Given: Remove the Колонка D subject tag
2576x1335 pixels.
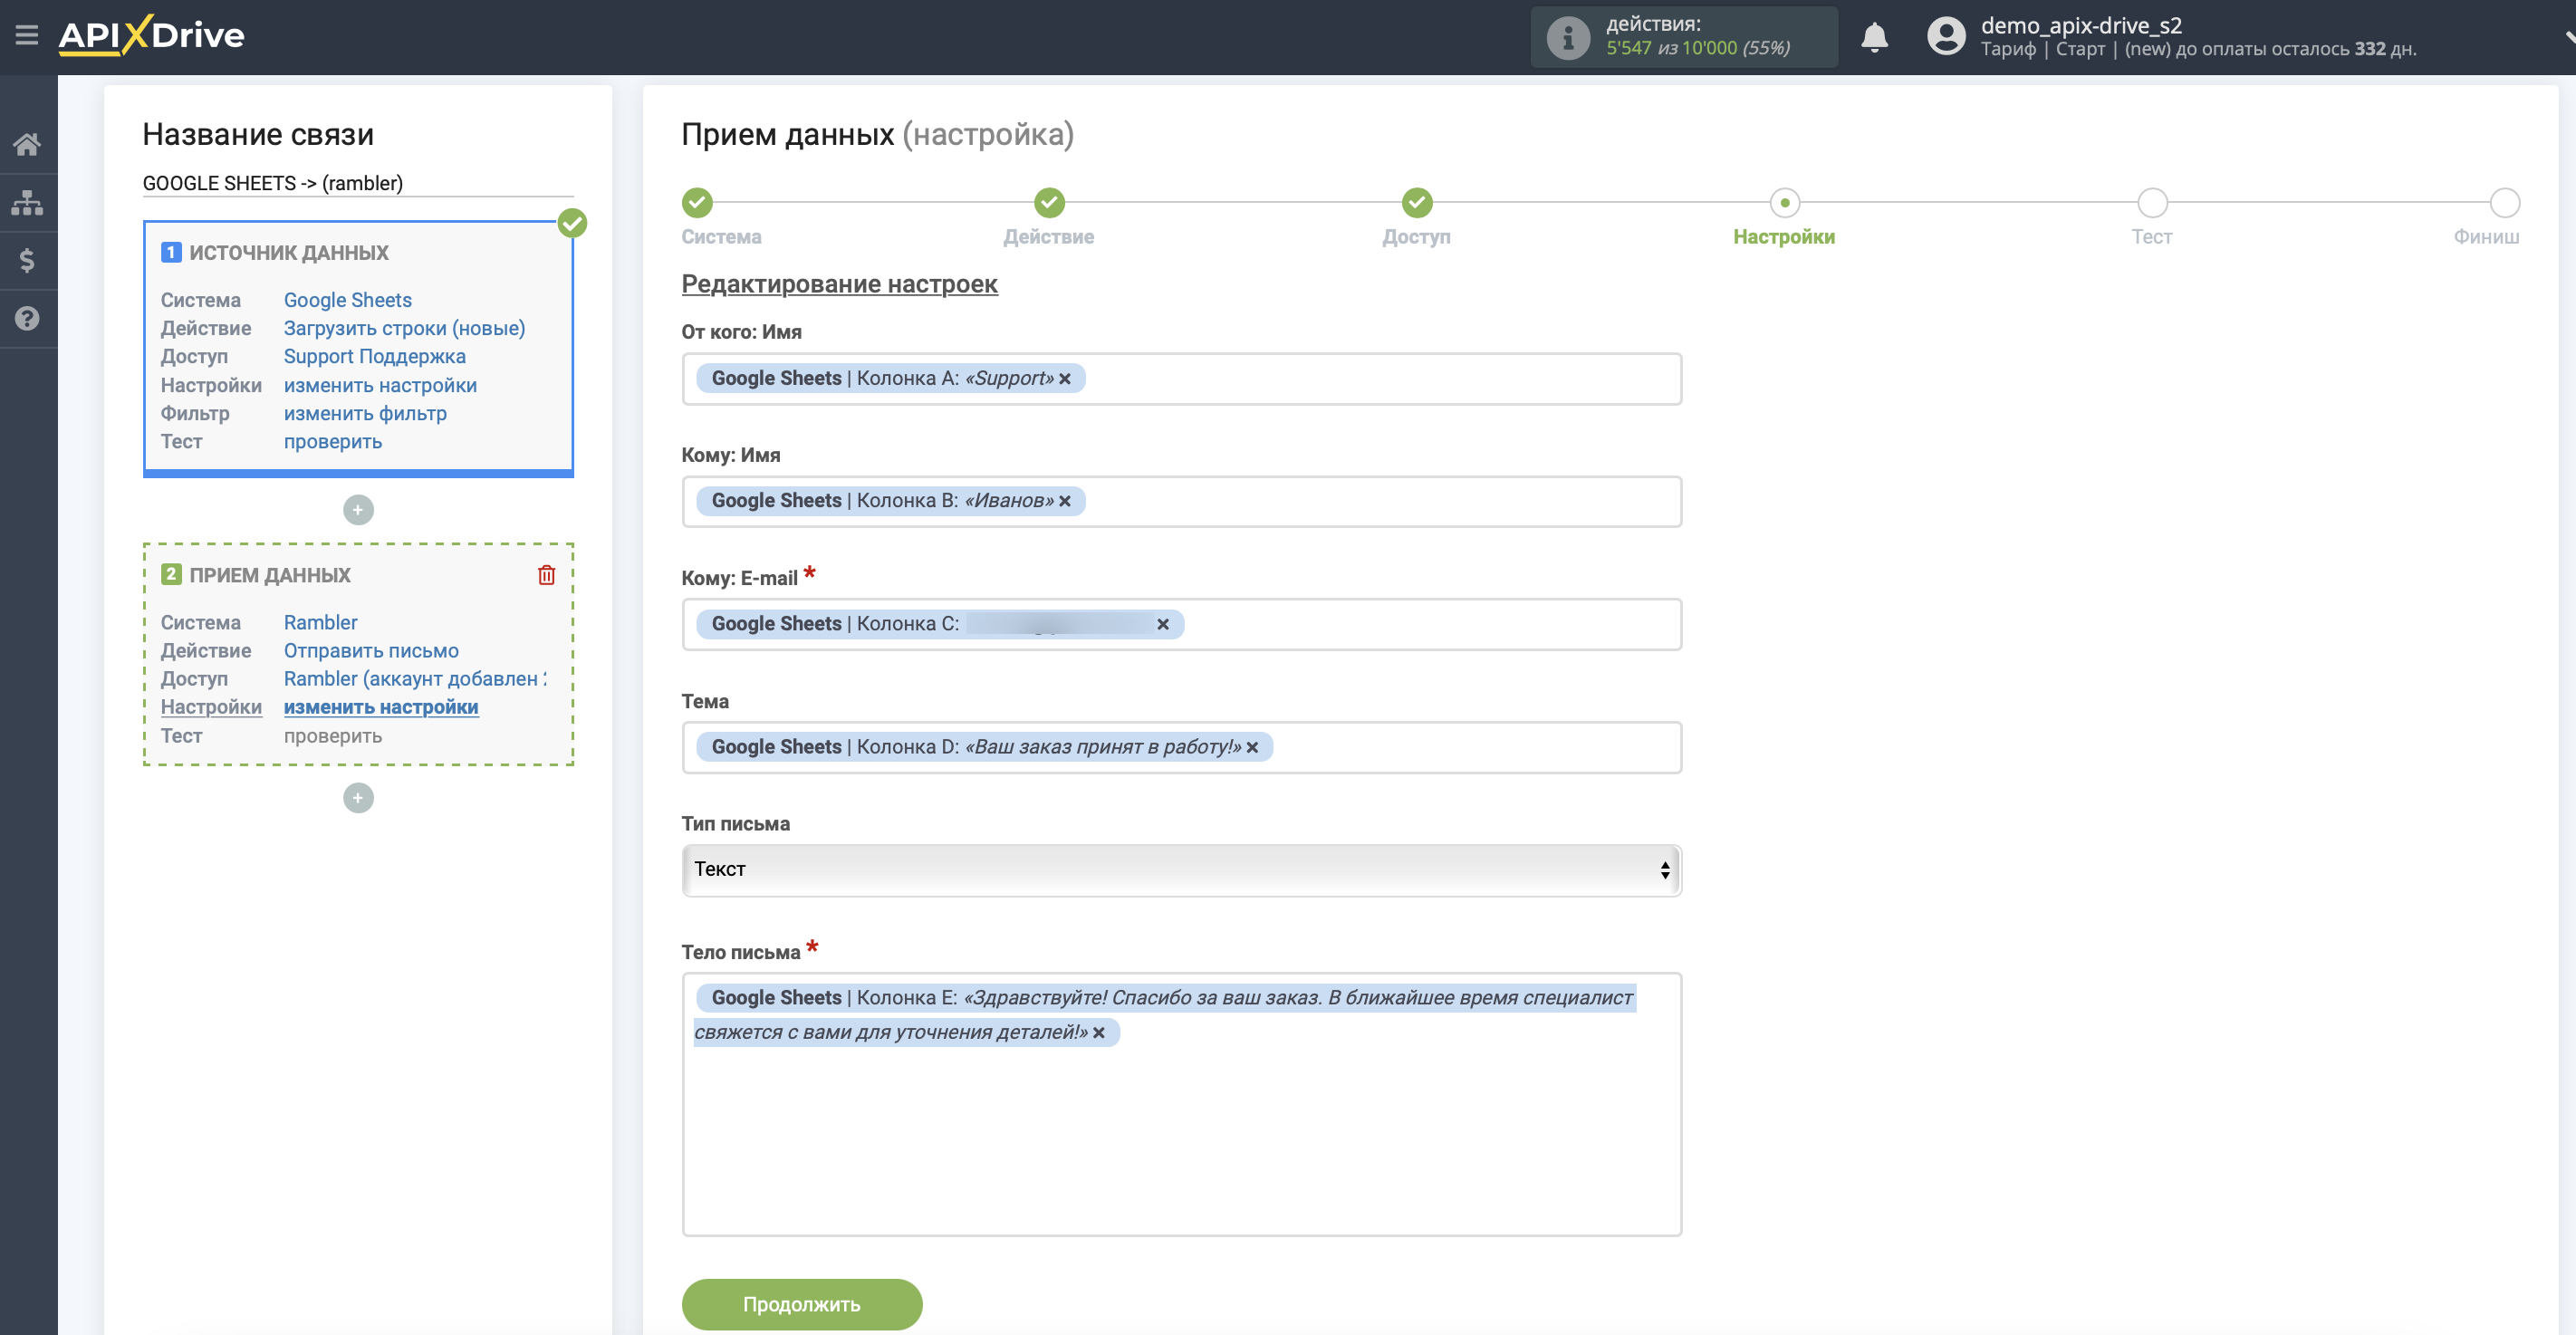Looking at the screenshot, I should click(x=1252, y=747).
